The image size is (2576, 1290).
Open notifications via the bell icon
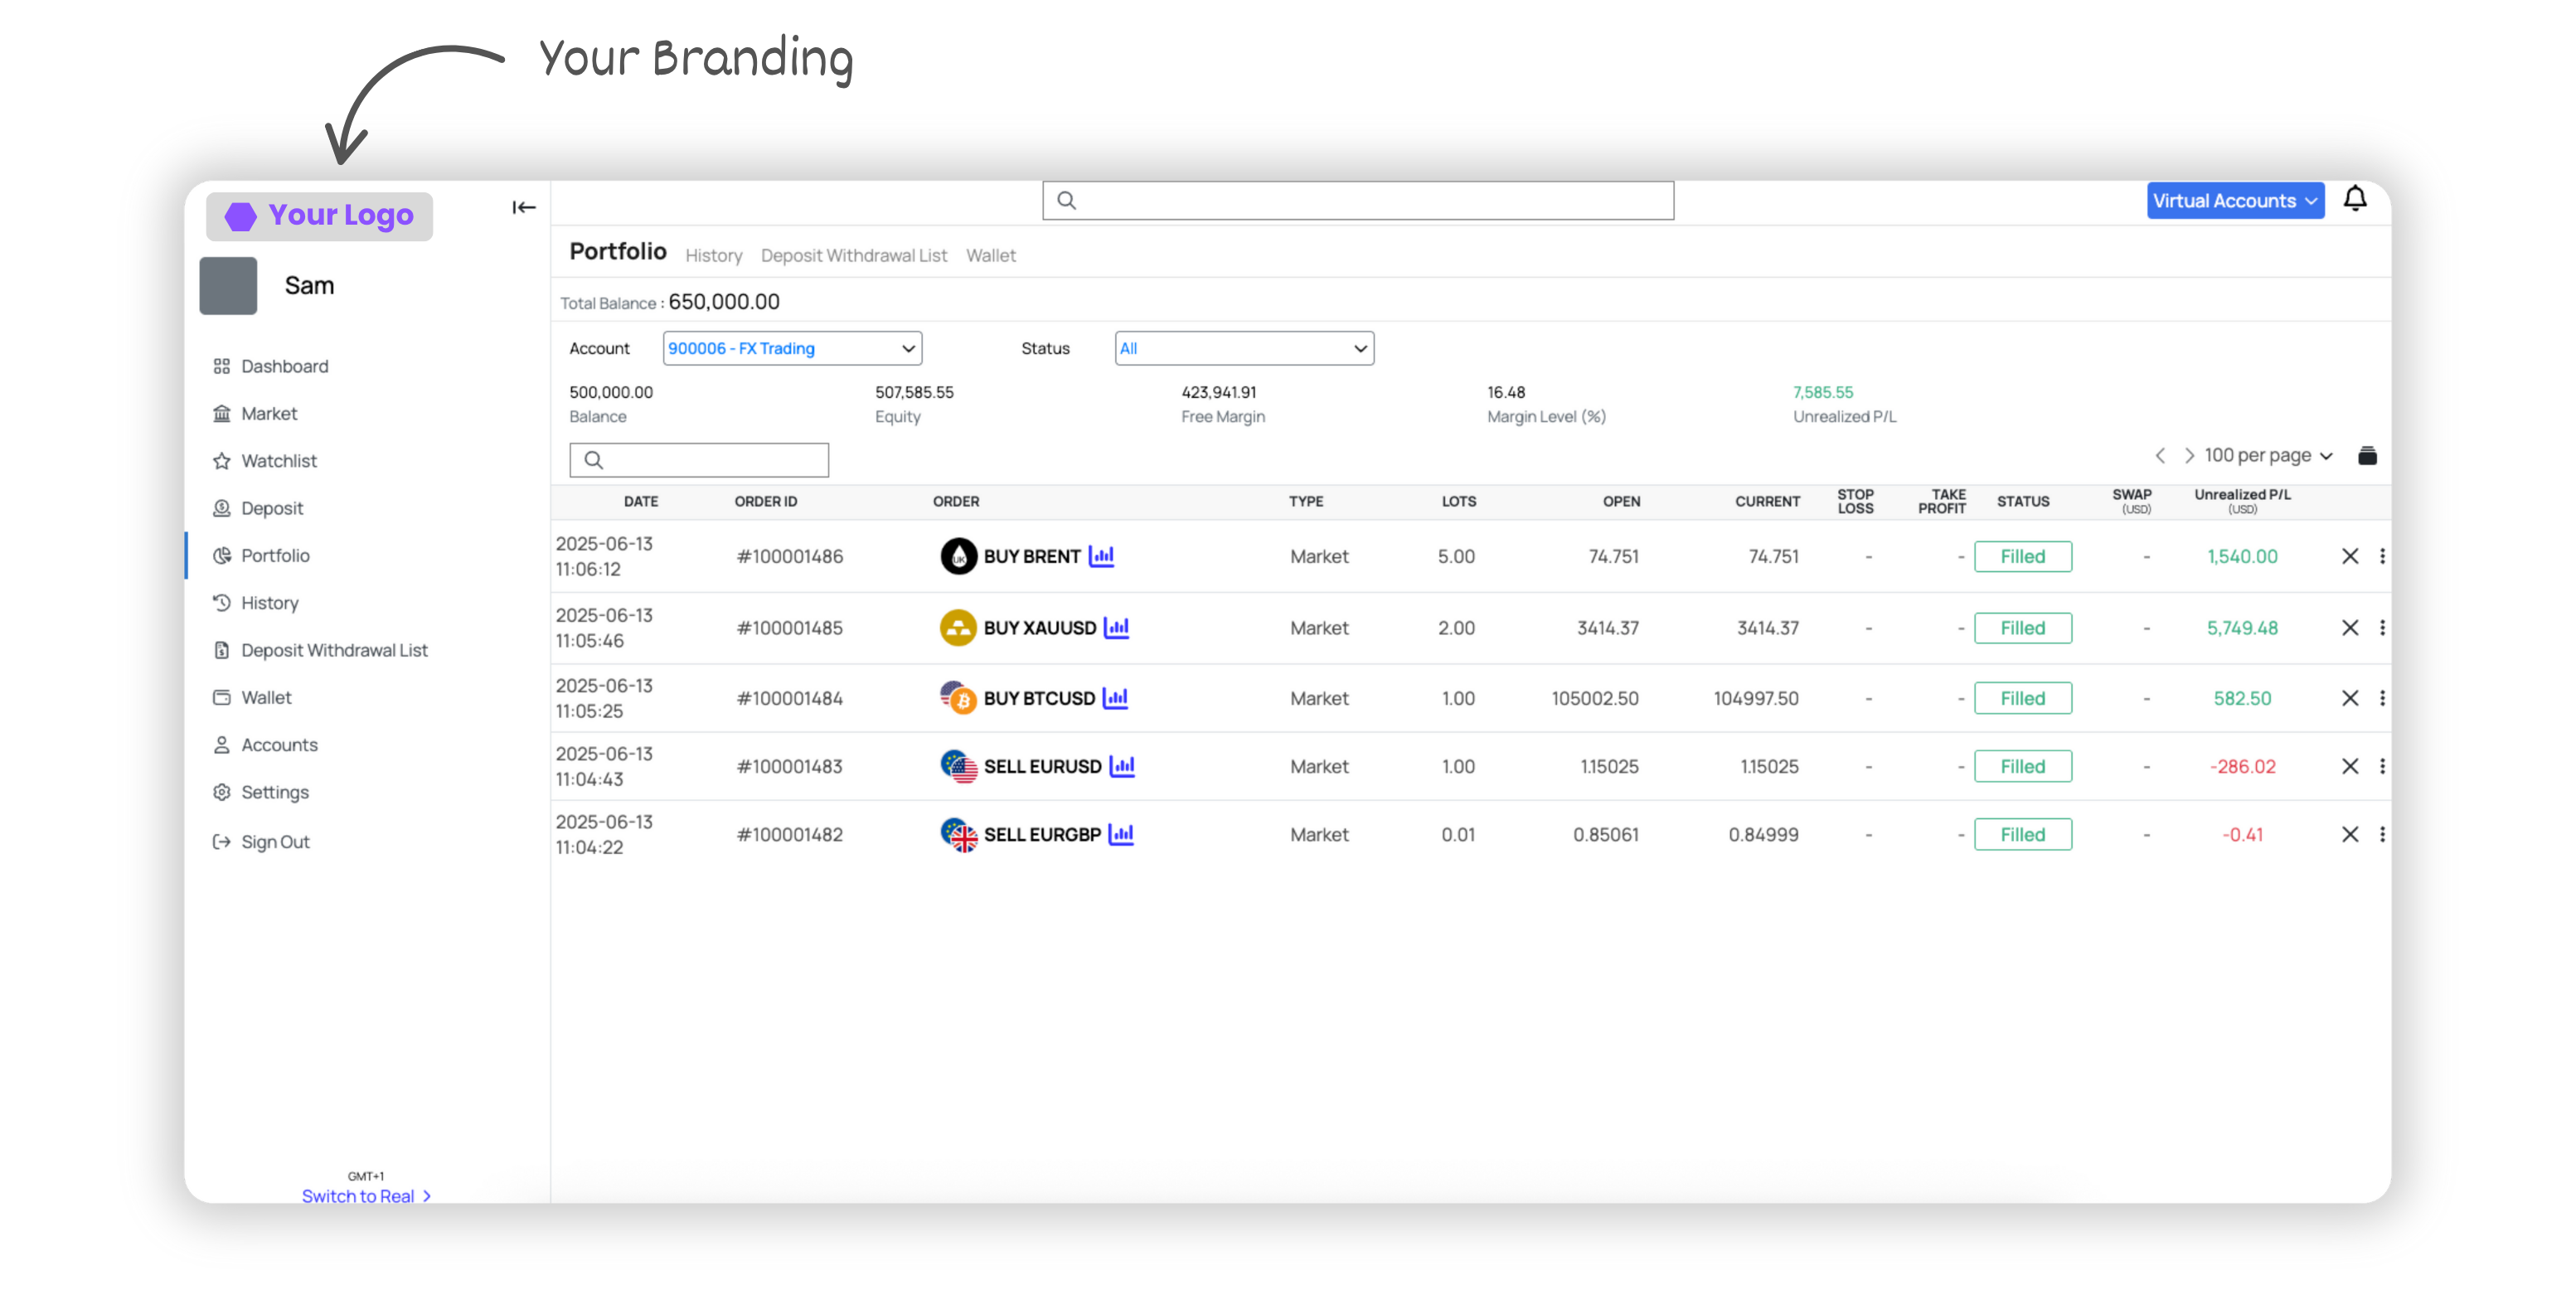click(2354, 200)
